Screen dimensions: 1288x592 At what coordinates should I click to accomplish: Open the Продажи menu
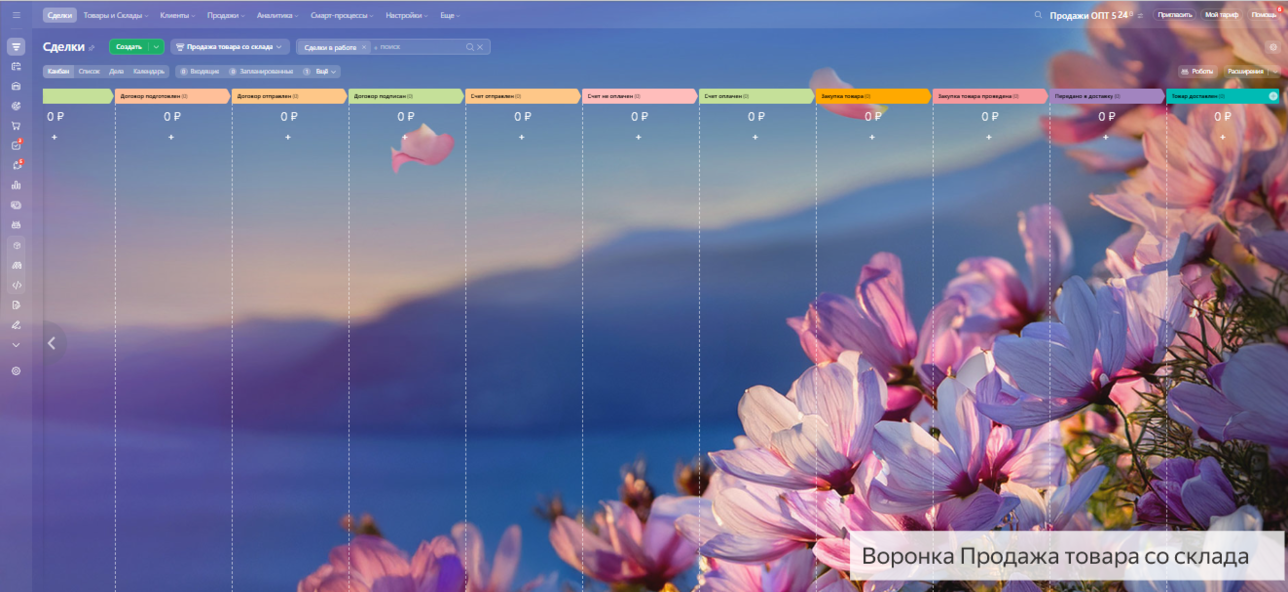coord(226,15)
